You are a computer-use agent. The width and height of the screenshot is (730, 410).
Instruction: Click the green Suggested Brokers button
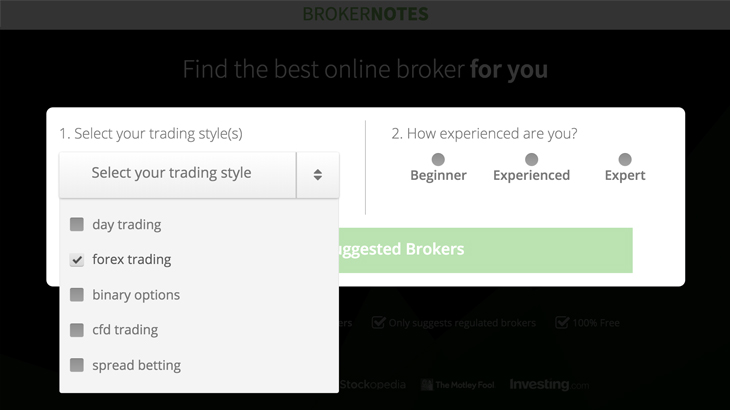pyautogui.click(x=486, y=250)
